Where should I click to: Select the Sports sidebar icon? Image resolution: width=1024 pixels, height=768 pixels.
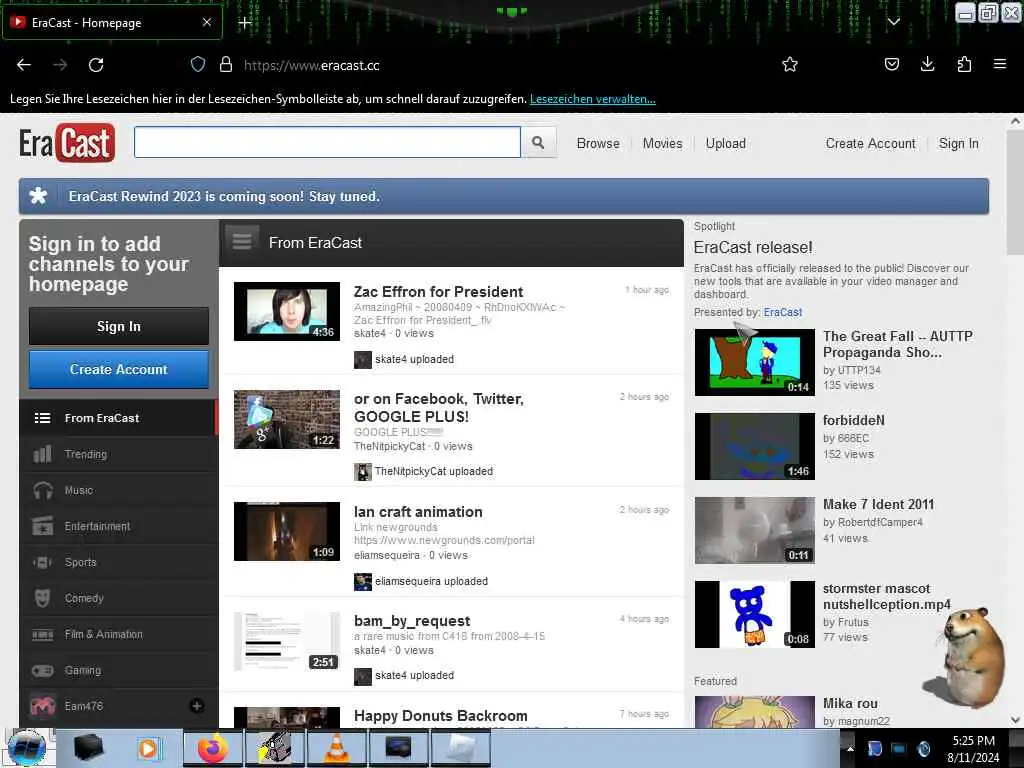point(42,562)
